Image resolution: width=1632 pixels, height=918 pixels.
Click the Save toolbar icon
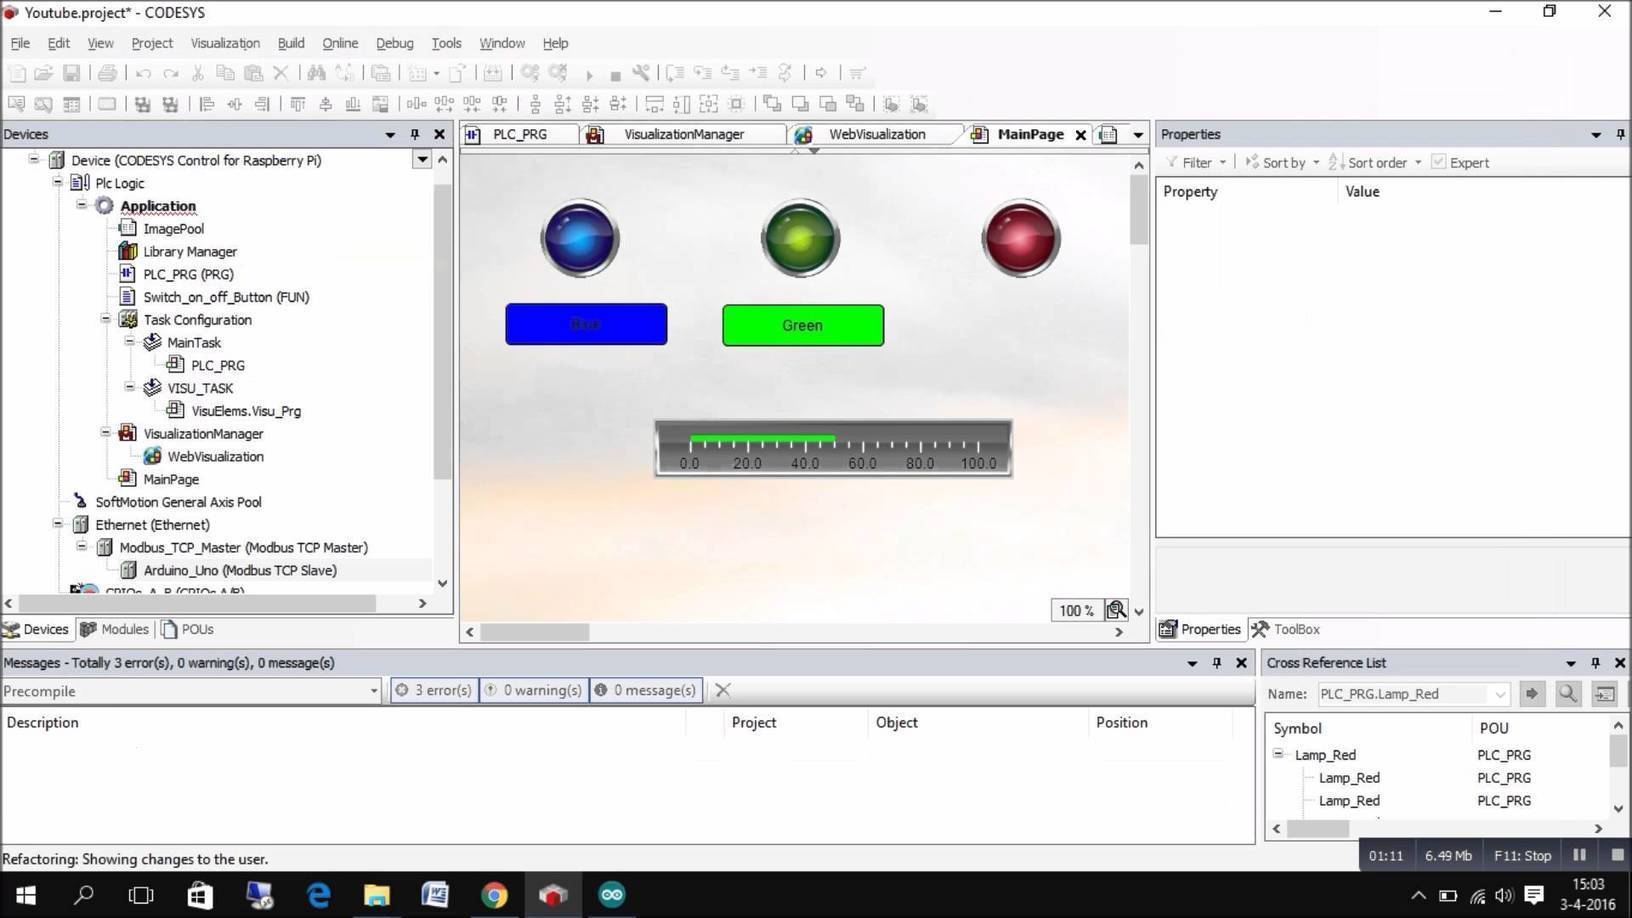click(x=71, y=74)
